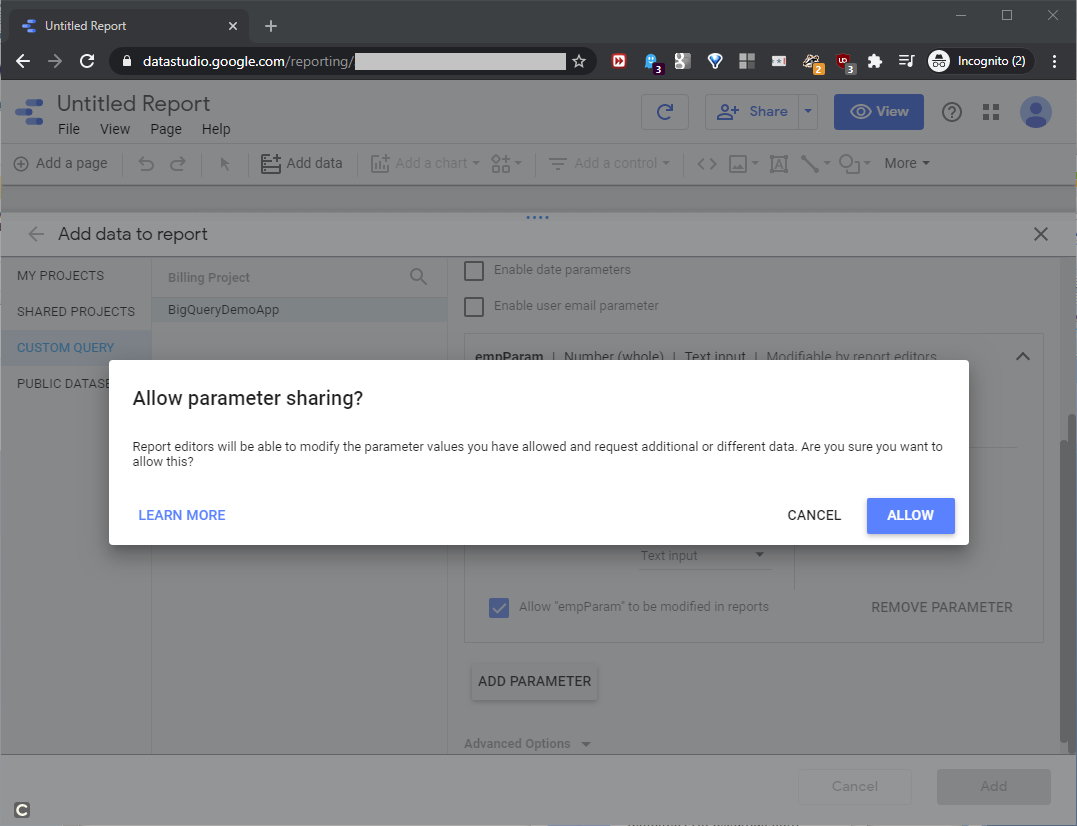Enable user email parameter checkbox

coord(474,306)
